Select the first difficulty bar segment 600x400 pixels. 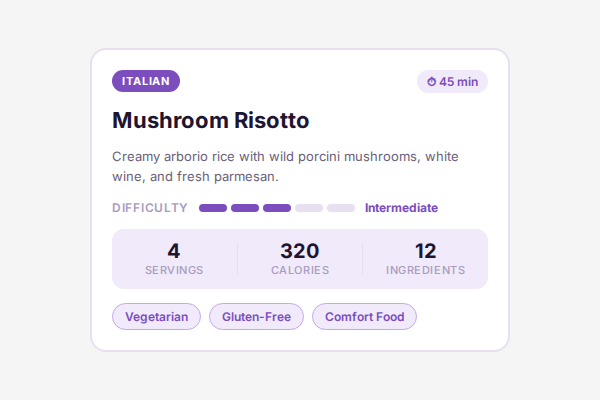click(213, 208)
